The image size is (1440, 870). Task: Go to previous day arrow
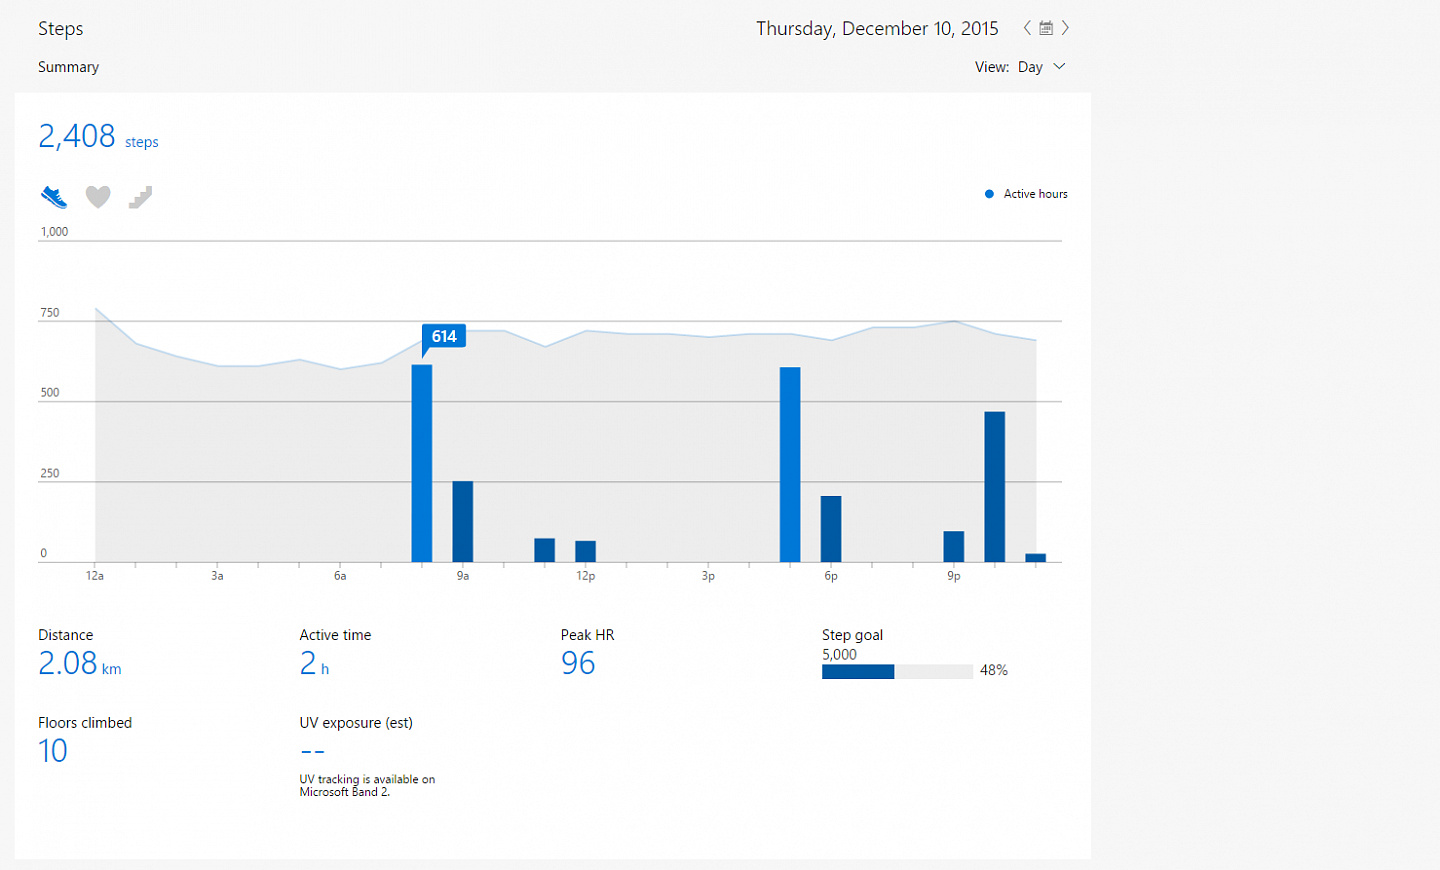pos(1027,28)
